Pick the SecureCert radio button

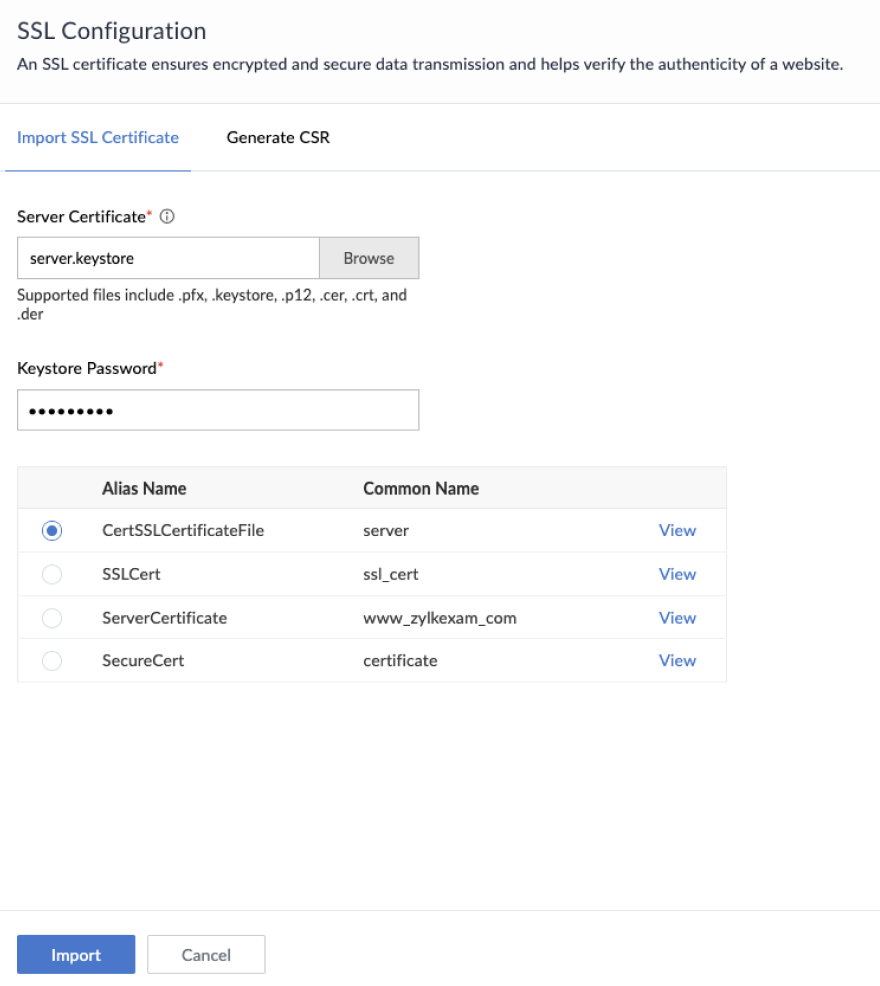point(52,661)
